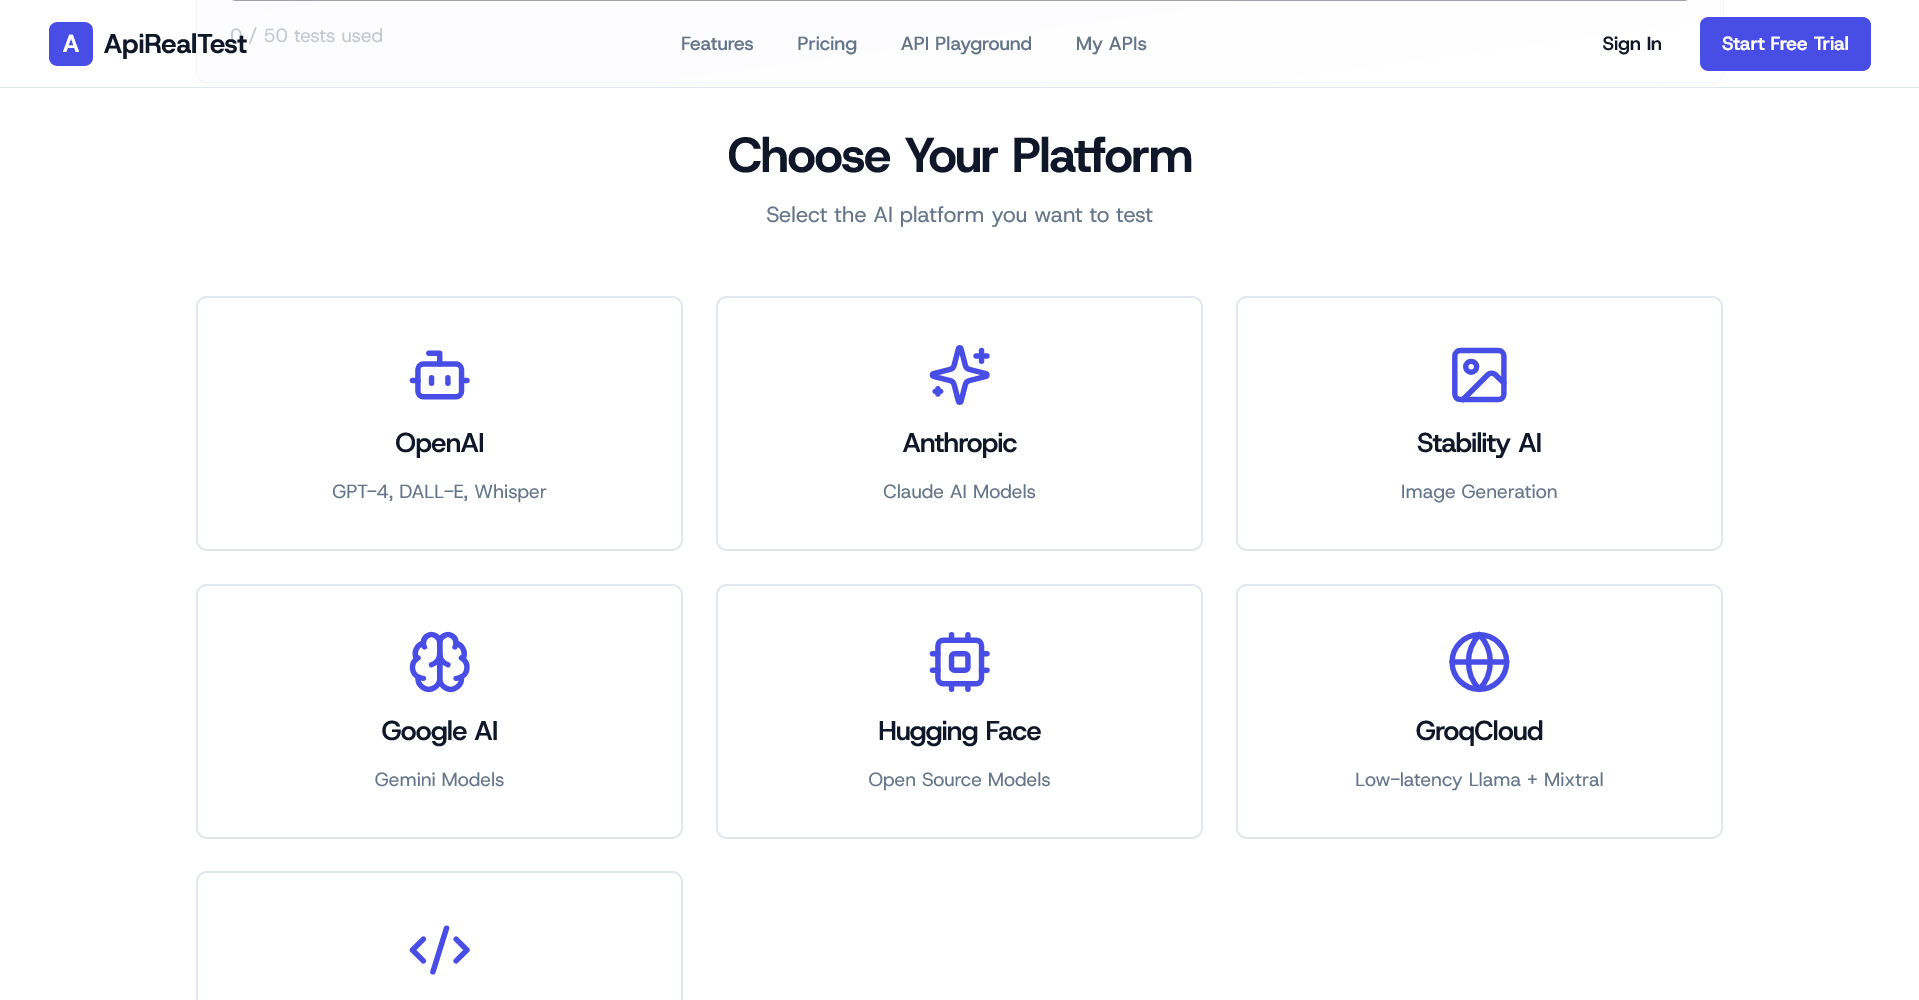The image size is (1919, 1000).
Task: Open the Features page
Action: 716,44
